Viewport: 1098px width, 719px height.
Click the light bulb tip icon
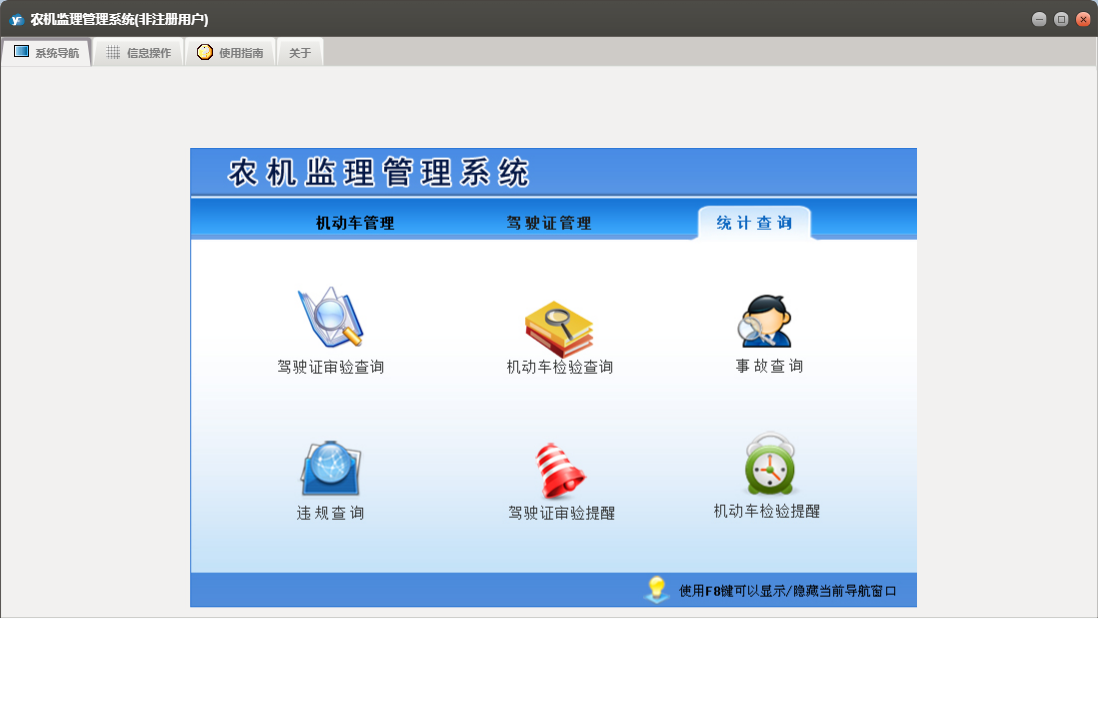tap(656, 589)
